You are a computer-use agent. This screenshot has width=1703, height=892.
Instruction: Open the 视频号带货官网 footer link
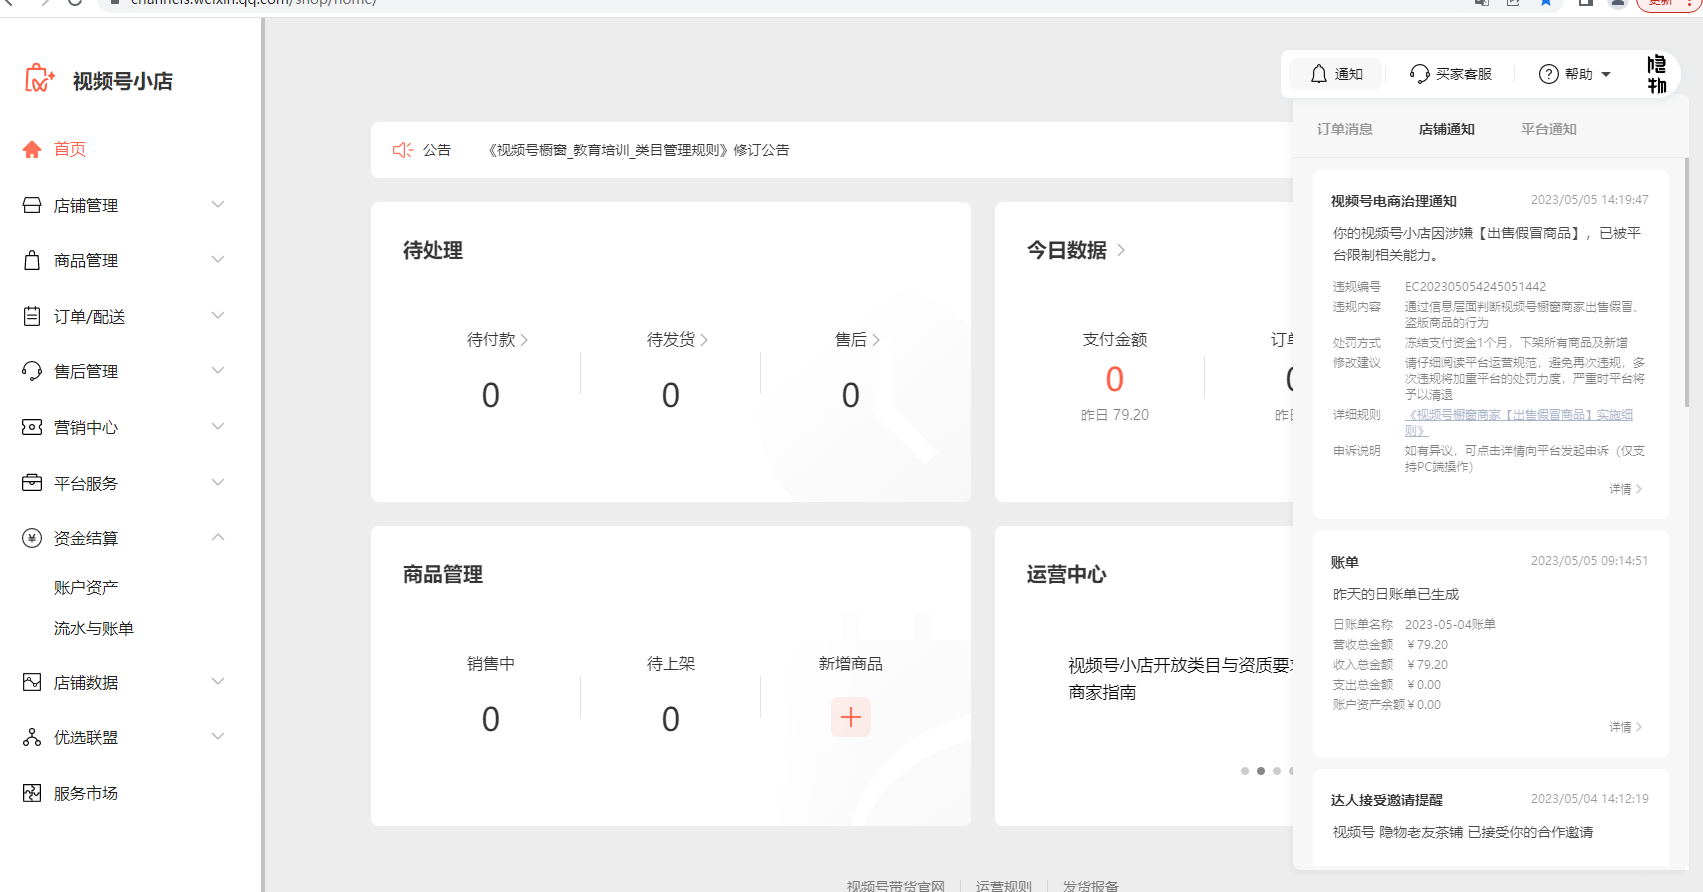click(x=895, y=886)
